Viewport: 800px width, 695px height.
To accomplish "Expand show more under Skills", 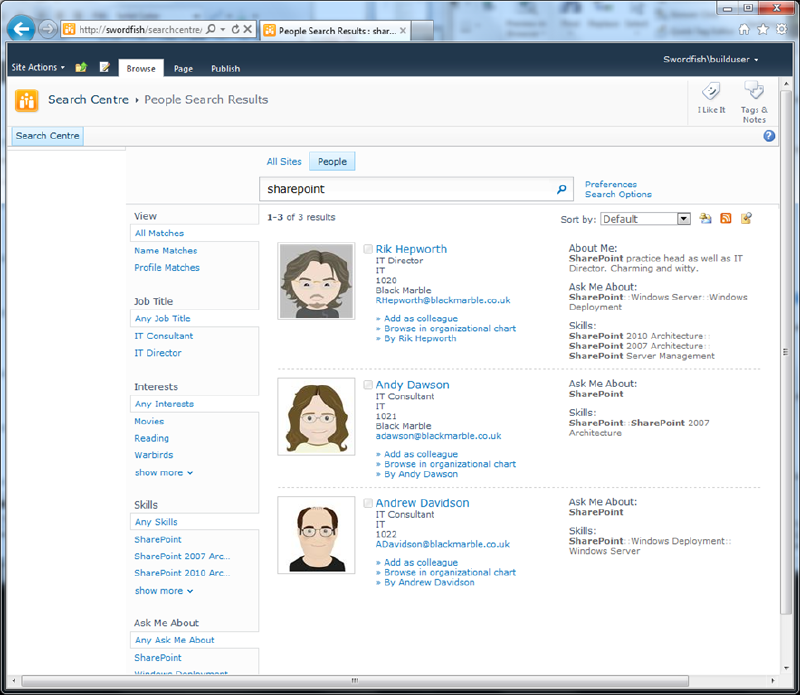I will click(x=164, y=591).
